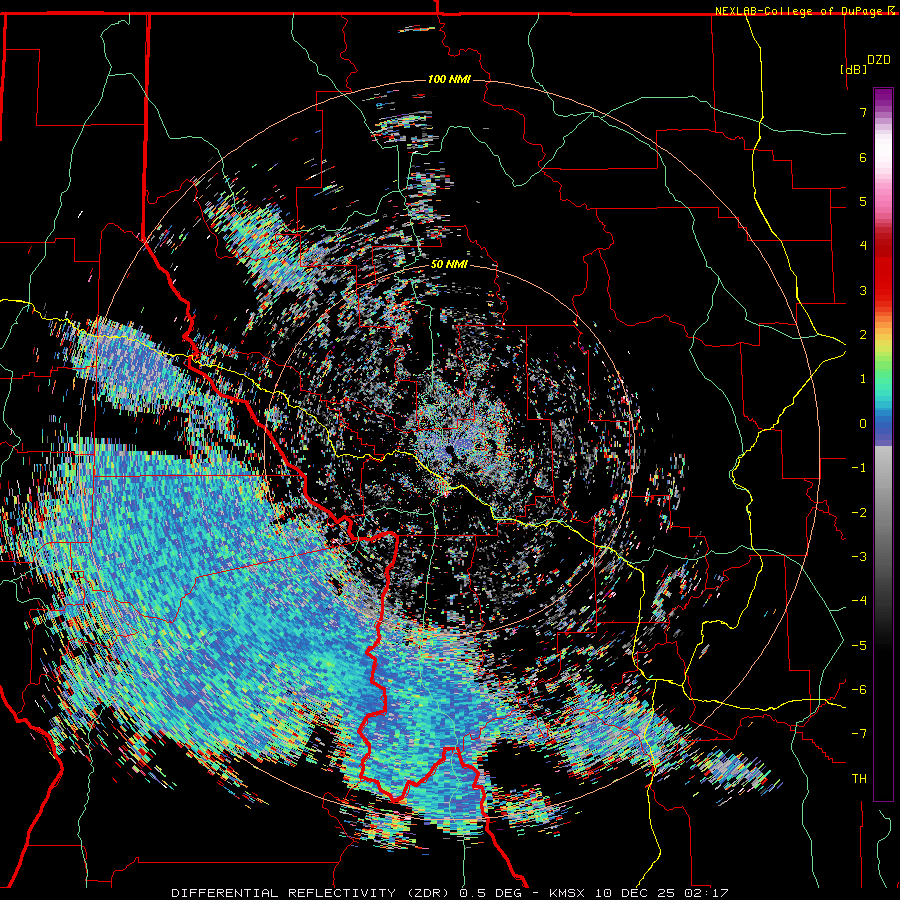Click the 10 DEC 25 02:17 timestamp

tap(662, 893)
